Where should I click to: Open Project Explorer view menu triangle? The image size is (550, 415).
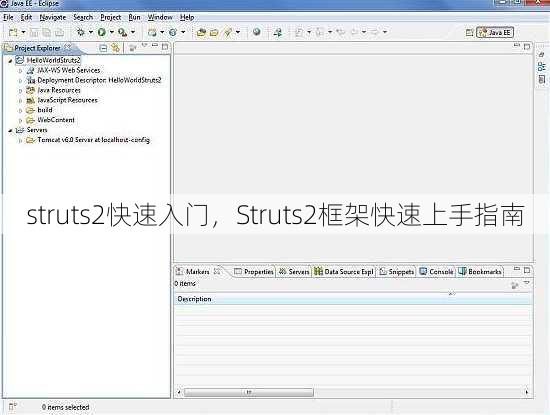pos(144,46)
